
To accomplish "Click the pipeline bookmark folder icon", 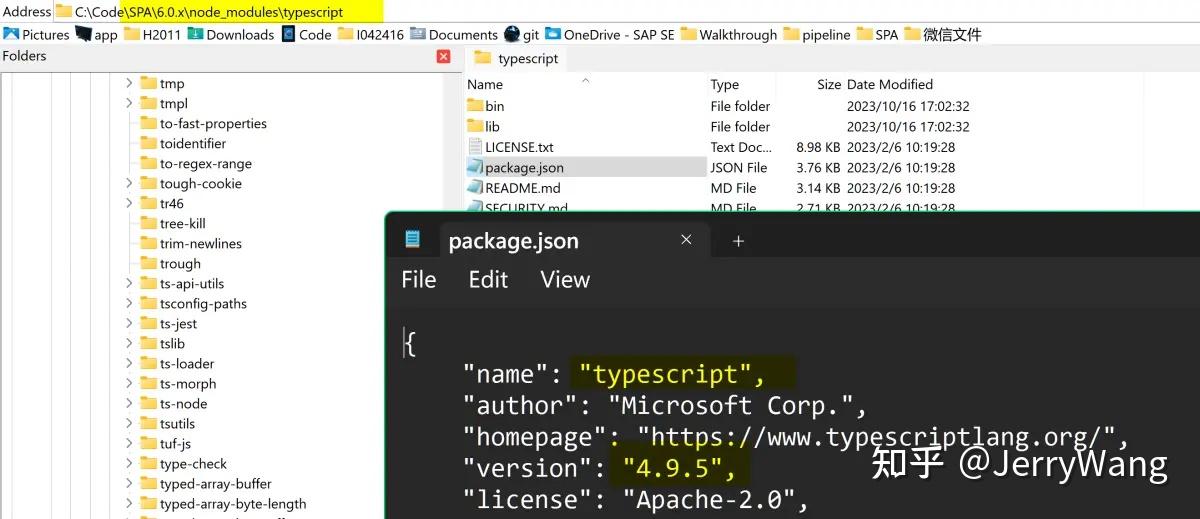I will [791, 34].
